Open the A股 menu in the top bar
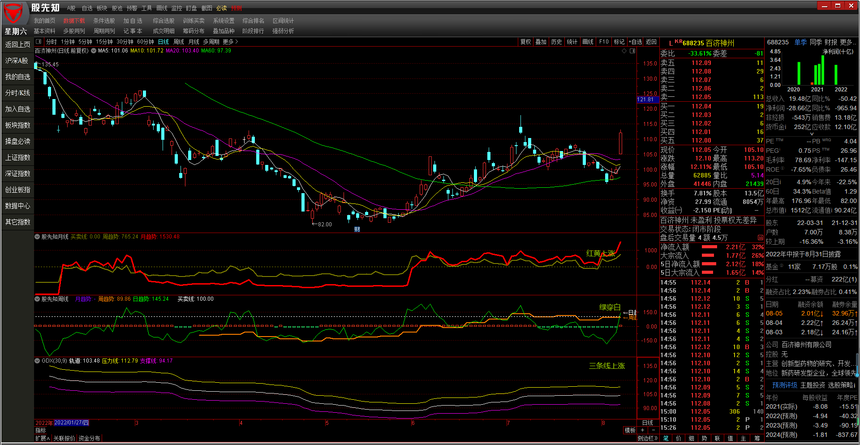This screenshot has width=860, height=445. 71,9
